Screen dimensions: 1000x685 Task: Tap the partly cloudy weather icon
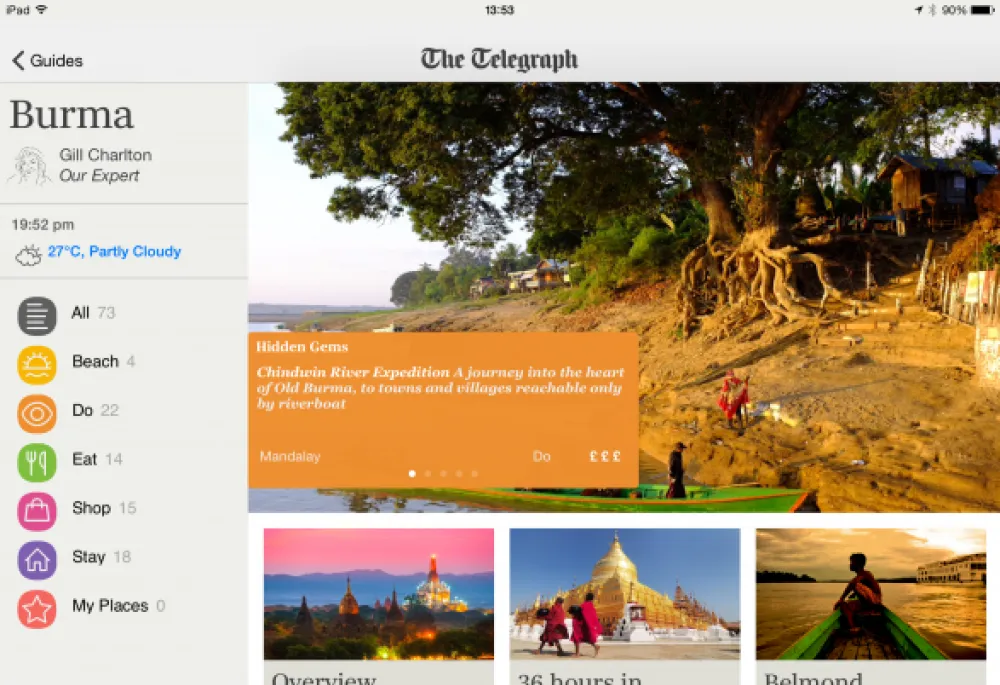(x=28, y=255)
